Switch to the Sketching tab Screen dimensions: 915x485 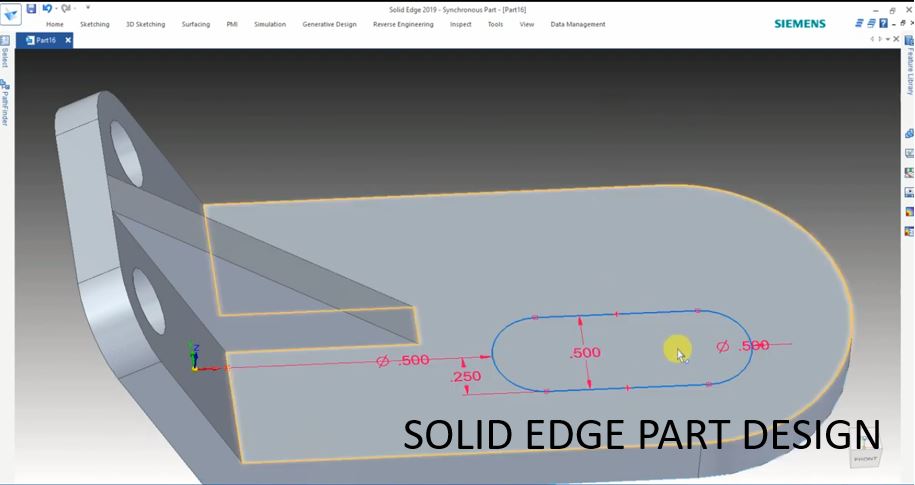tap(95, 25)
